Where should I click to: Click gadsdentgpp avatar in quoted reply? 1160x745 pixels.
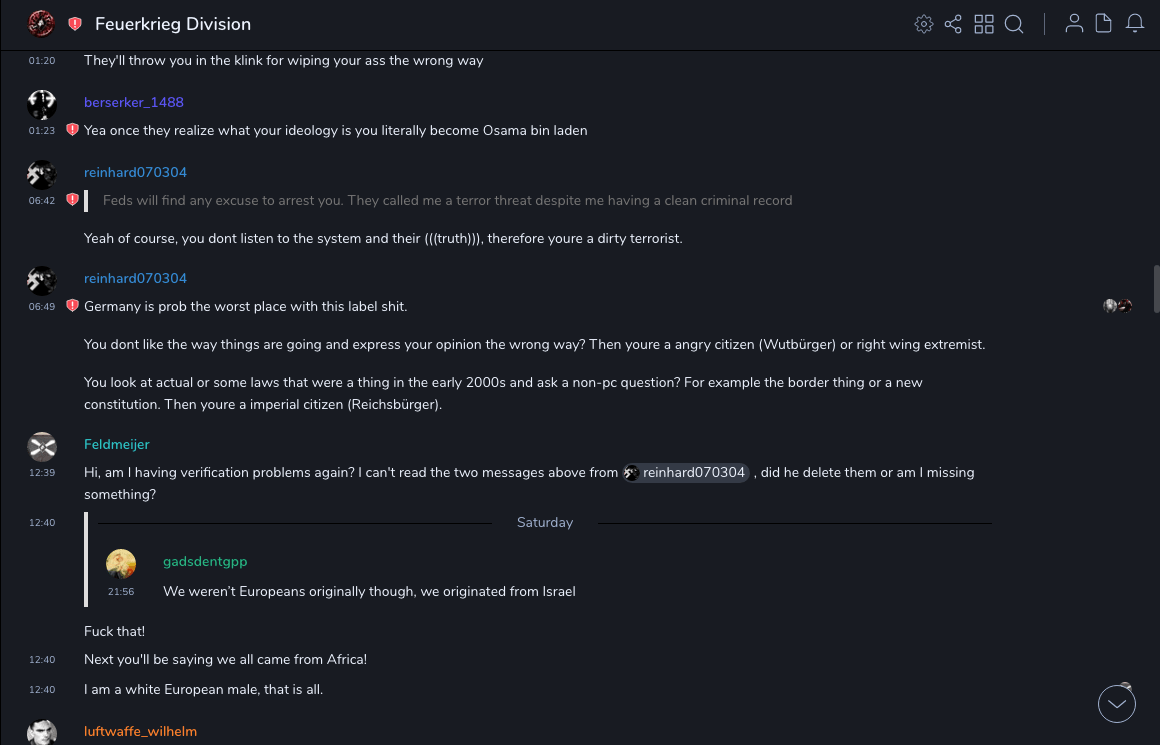121,564
